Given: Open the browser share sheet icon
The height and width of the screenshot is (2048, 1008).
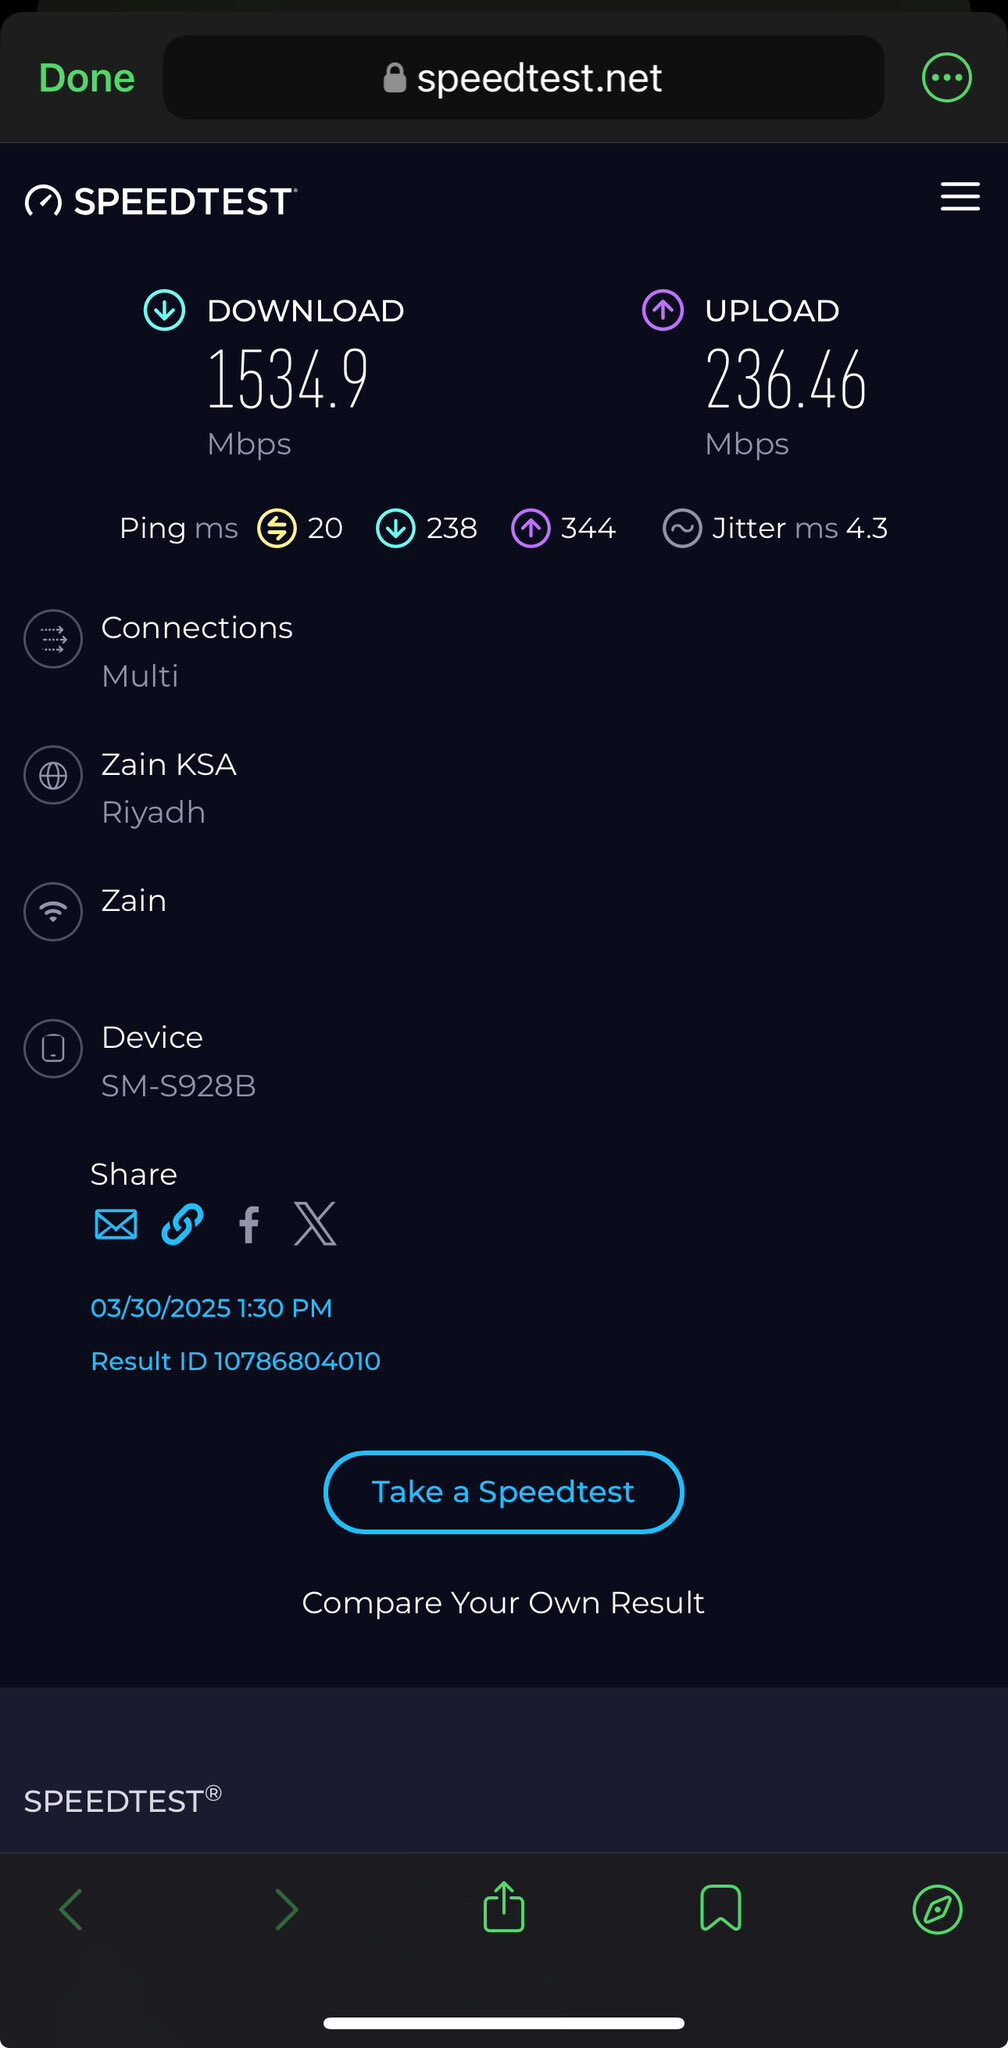Looking at the screenshot, I should tap(504, 1907).
